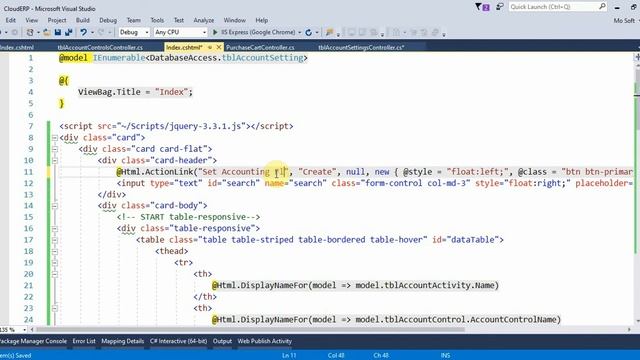Image resolution: width=640 pixels, height=360 pixels.
Task: Collapse the table-responsive div on line 16
Action: (x=55, y=229)
